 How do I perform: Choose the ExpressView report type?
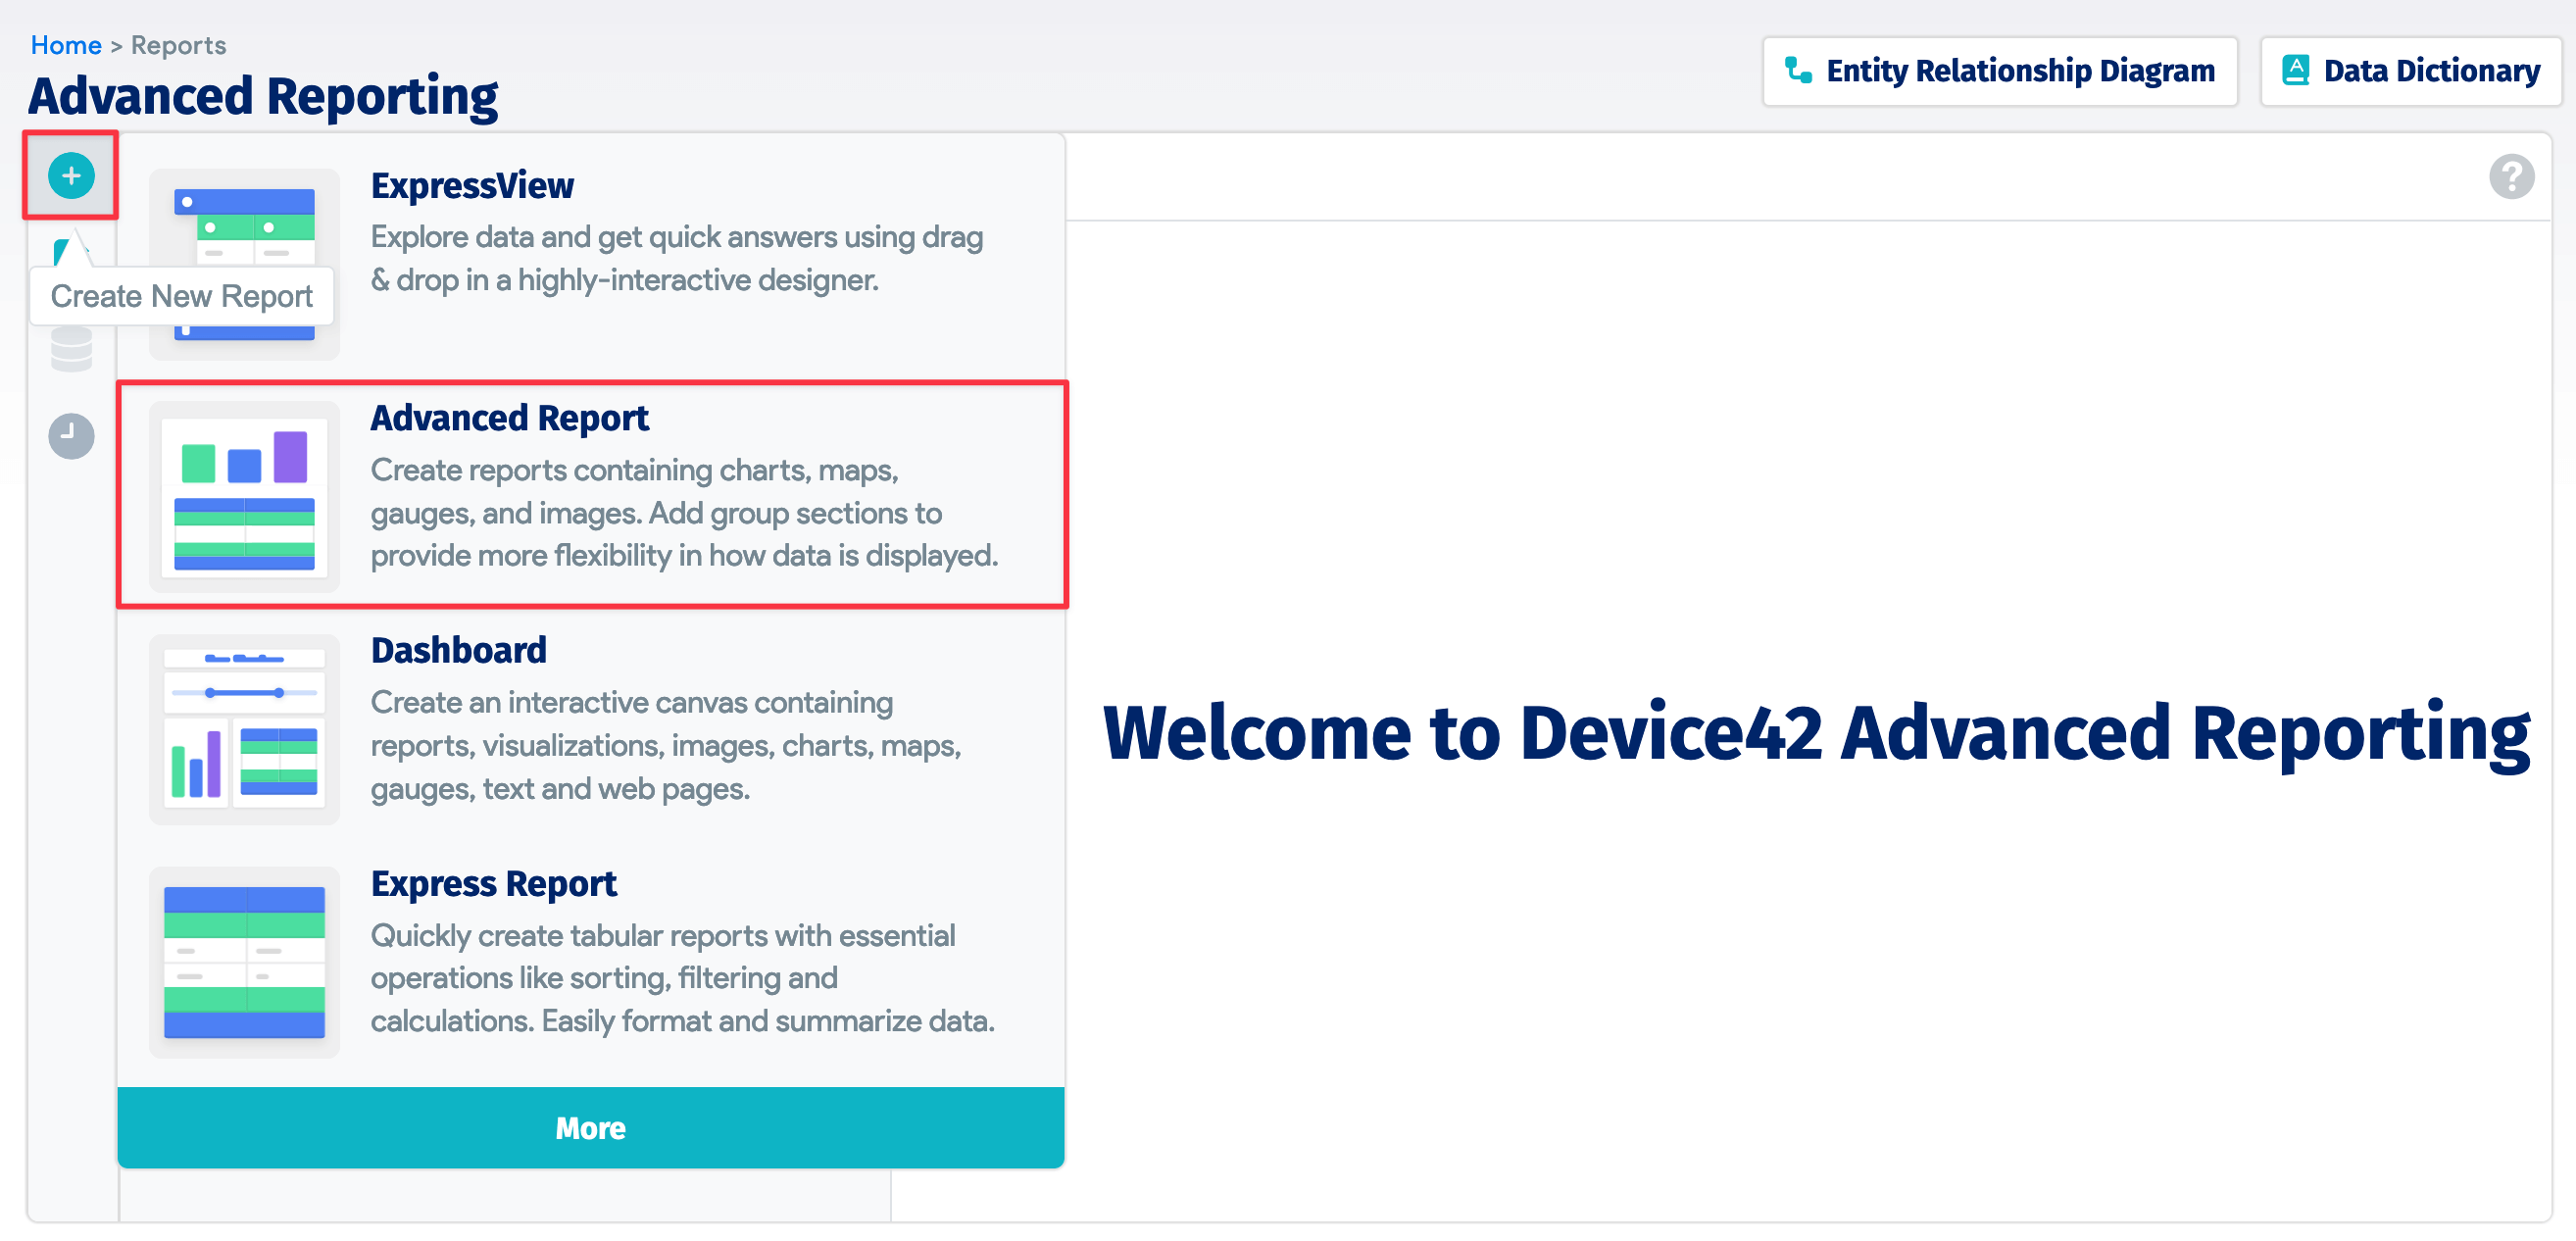[590, 264]
